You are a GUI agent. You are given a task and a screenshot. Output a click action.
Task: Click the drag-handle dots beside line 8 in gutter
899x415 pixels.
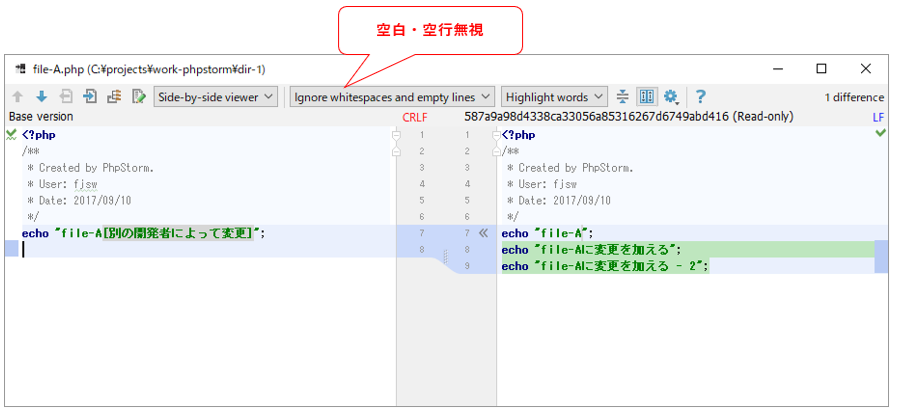click(445, 256)
